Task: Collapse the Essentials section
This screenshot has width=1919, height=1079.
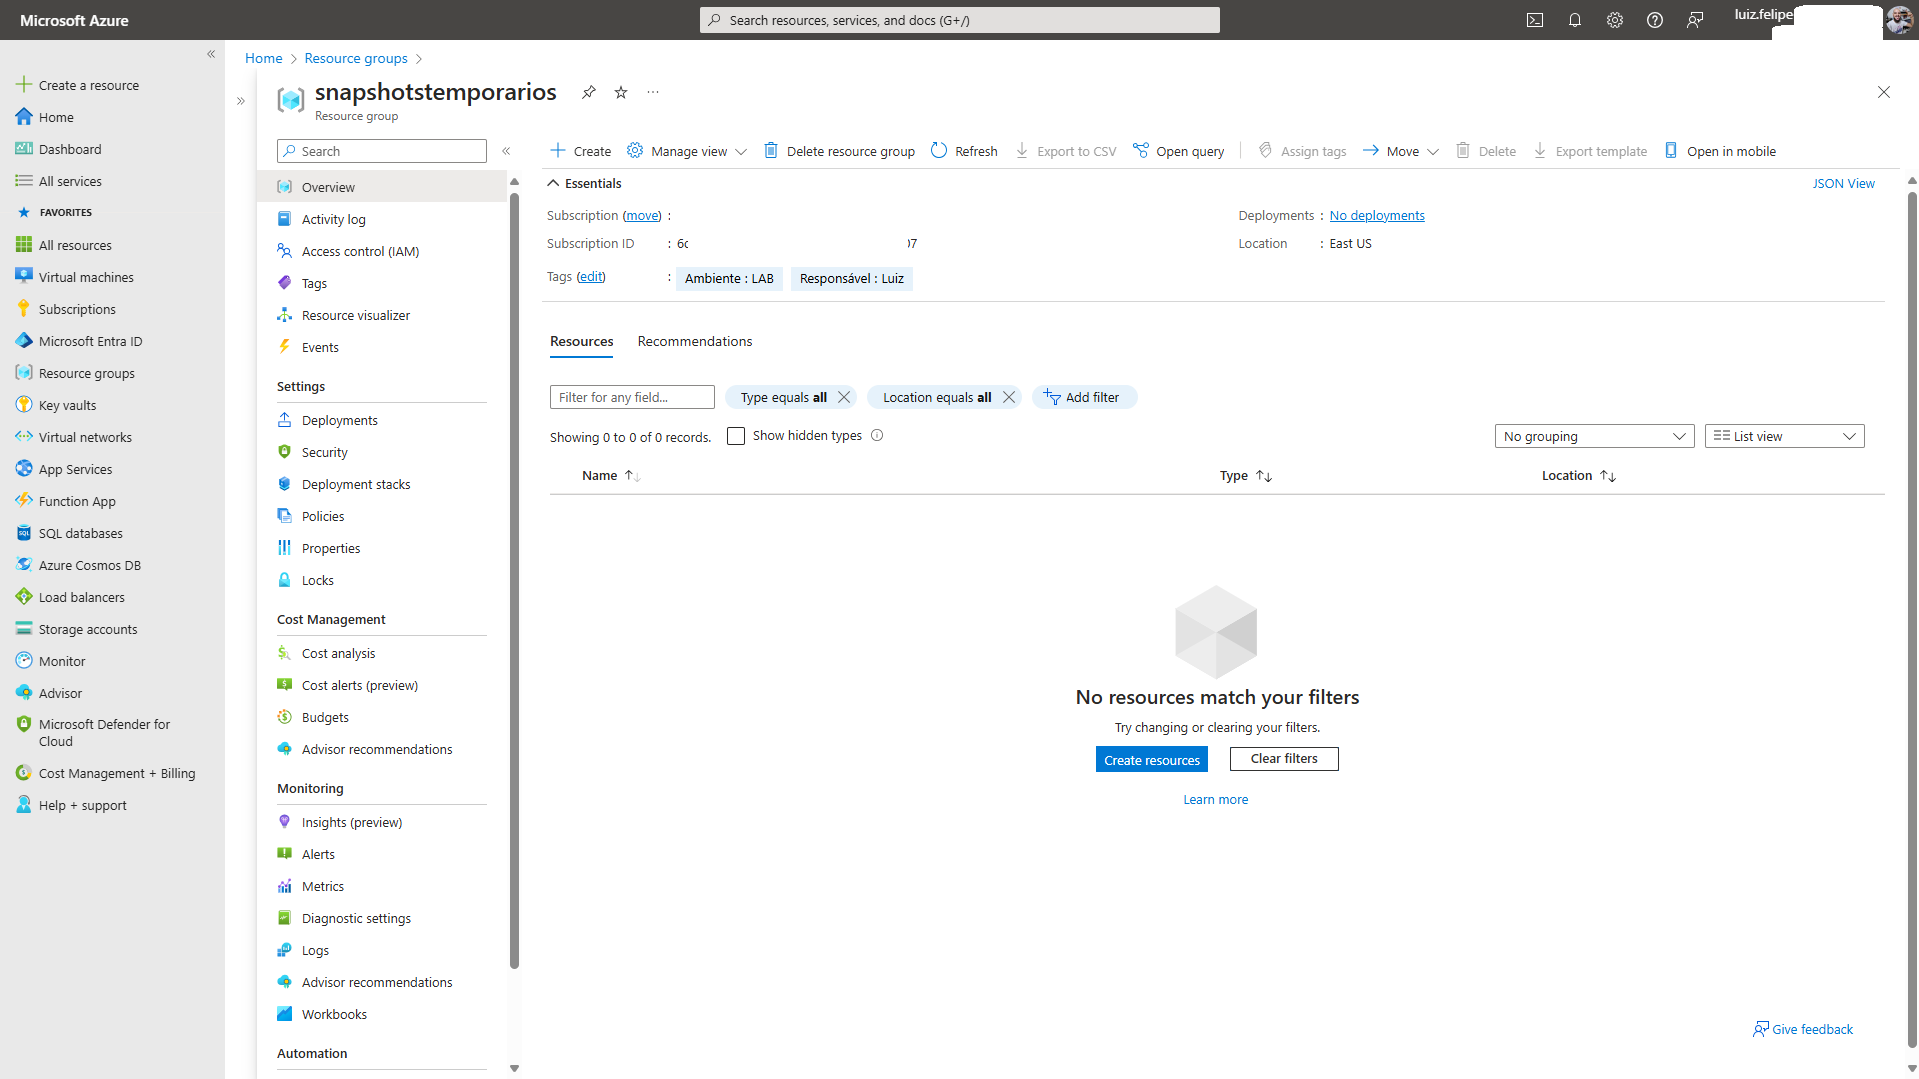Action: pos(553,183)
